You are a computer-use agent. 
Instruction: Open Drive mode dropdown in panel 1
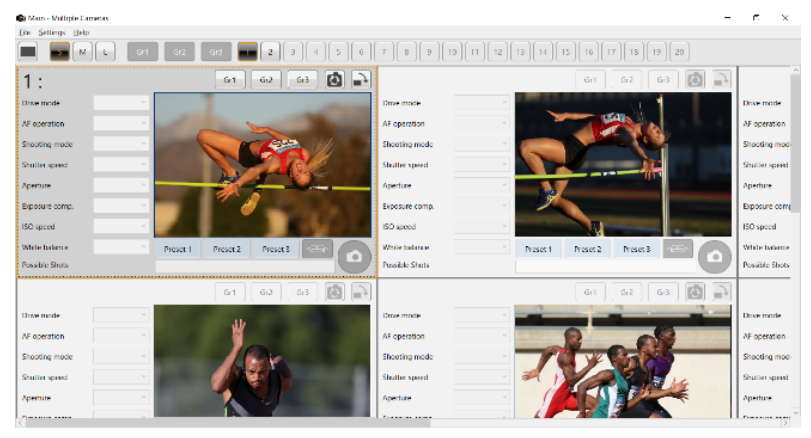(121, 103)
